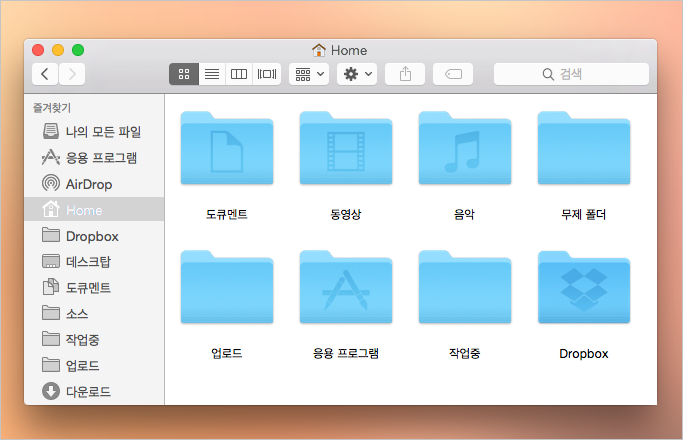Open 다운로드 in the sidebar
This screenshot has height=440, width=683.
tap(95, 391)
